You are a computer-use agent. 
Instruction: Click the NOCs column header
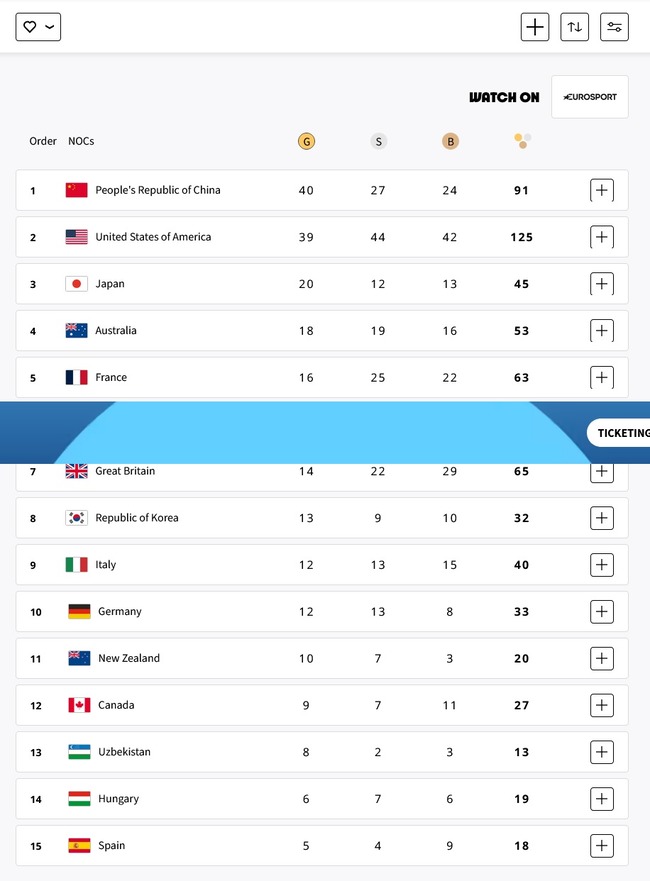coord(81,141)
